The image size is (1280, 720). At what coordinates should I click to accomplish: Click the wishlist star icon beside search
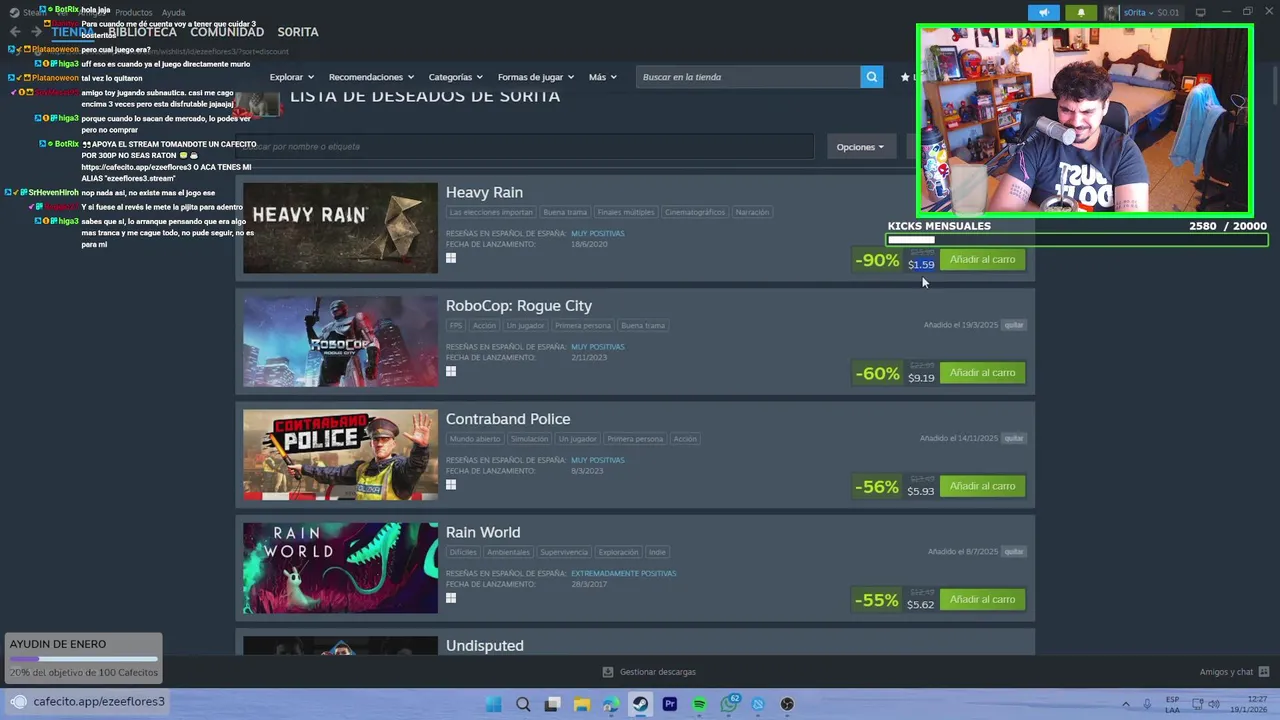(x=905, y=77)
